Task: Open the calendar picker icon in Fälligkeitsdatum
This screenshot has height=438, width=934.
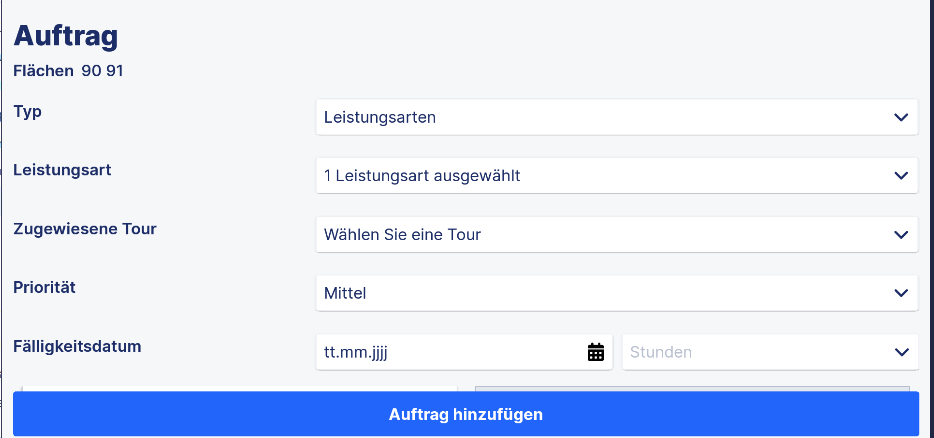Action: (x=596, y=352)
